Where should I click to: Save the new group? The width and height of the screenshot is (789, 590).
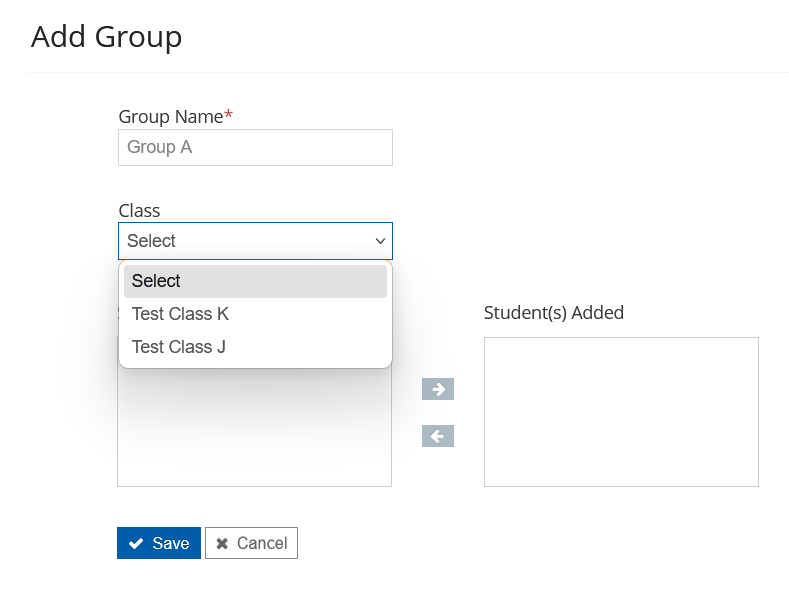[x=159, y=543]
